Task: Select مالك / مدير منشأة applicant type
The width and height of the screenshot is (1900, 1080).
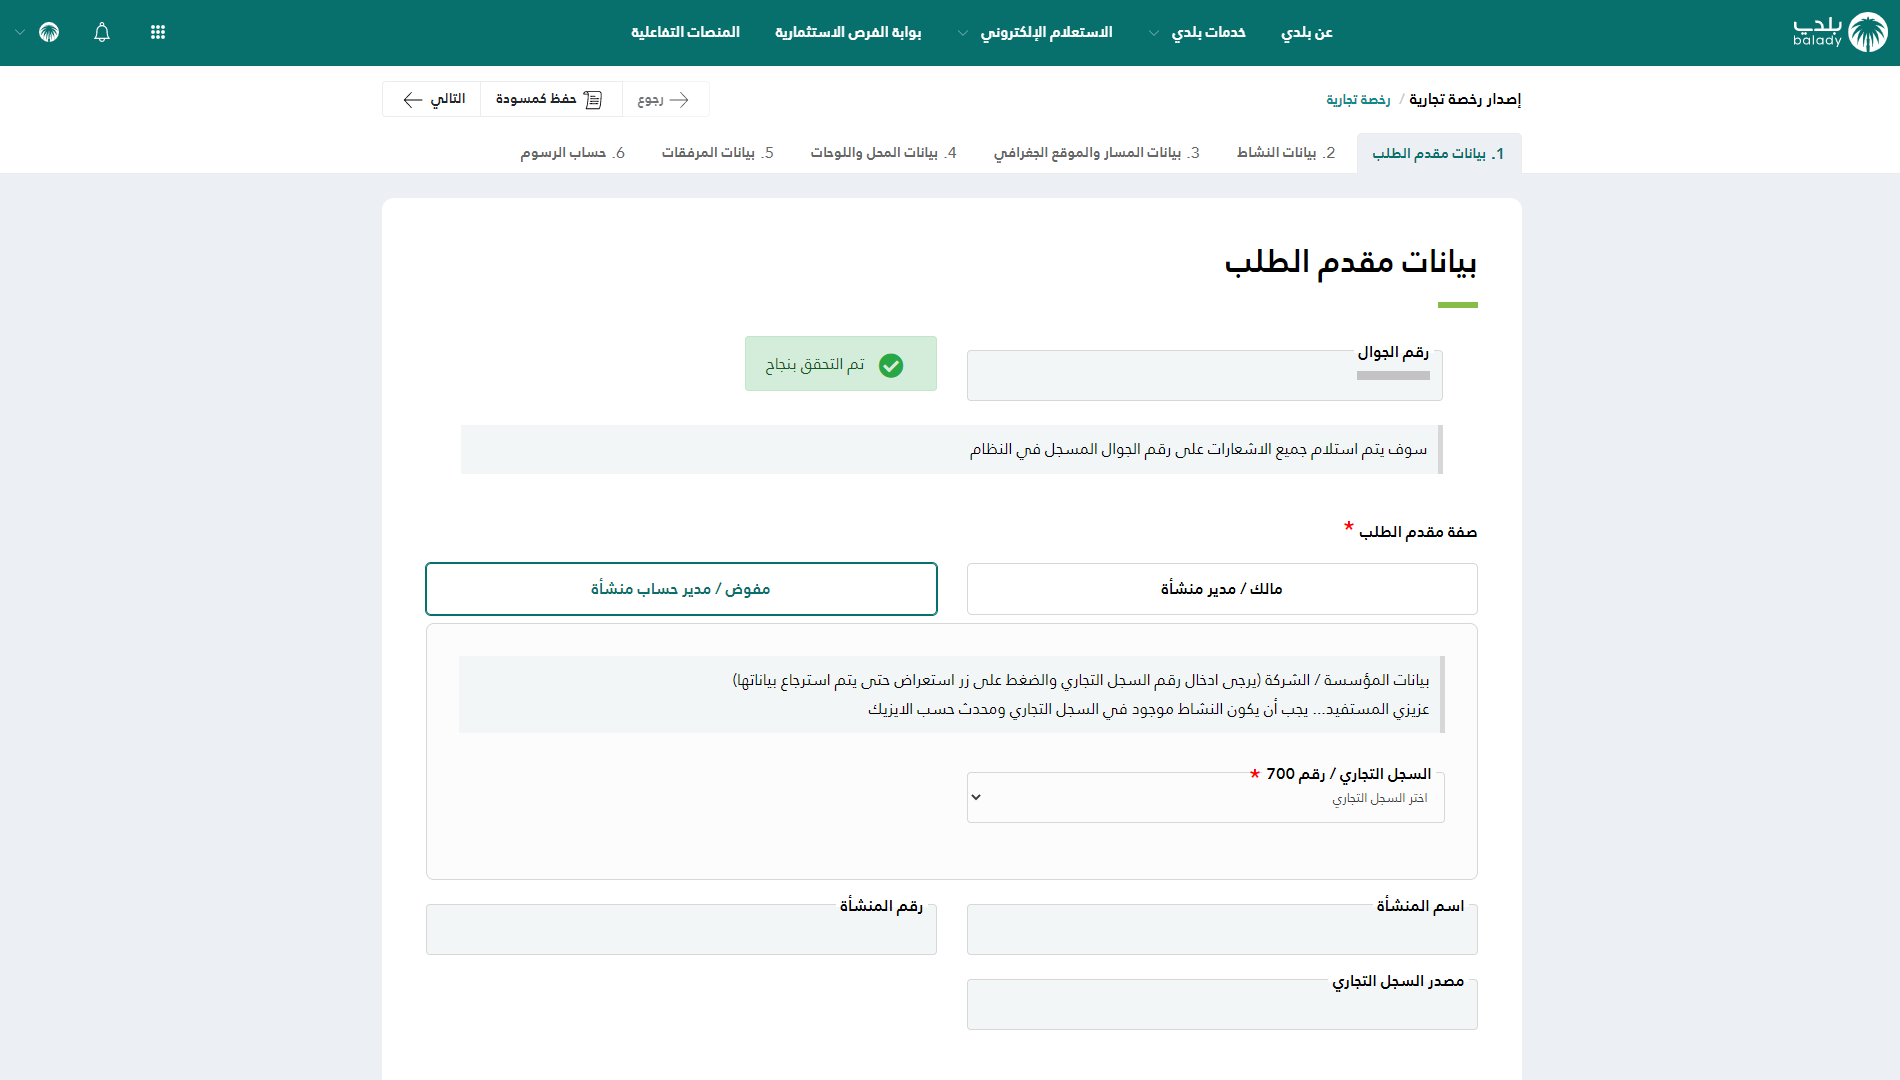Action: 1221,589
